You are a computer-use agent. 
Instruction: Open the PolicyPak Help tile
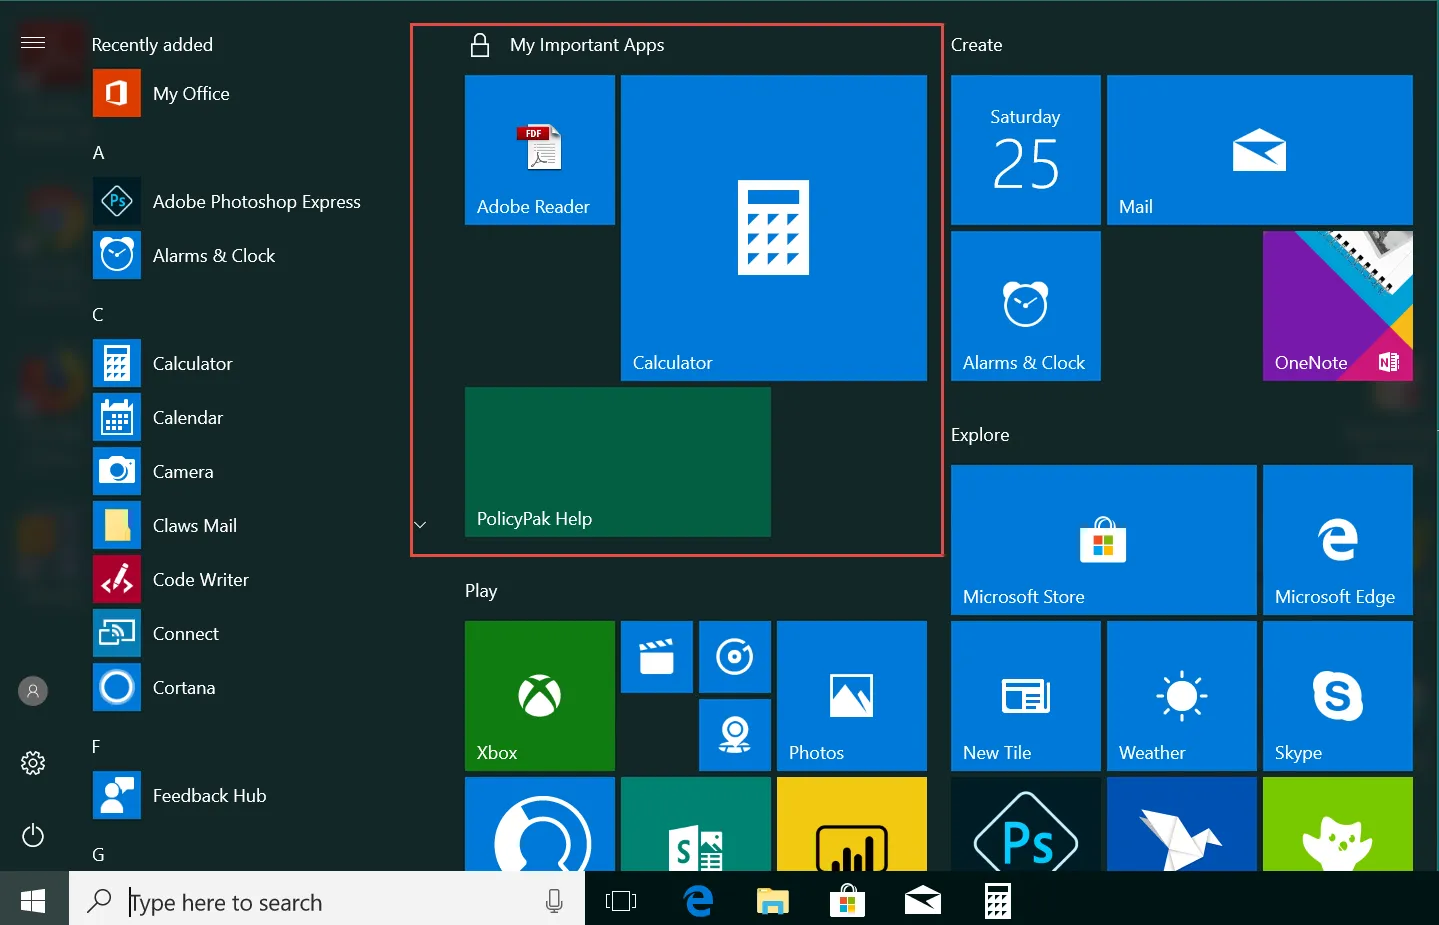click(618, 462)
